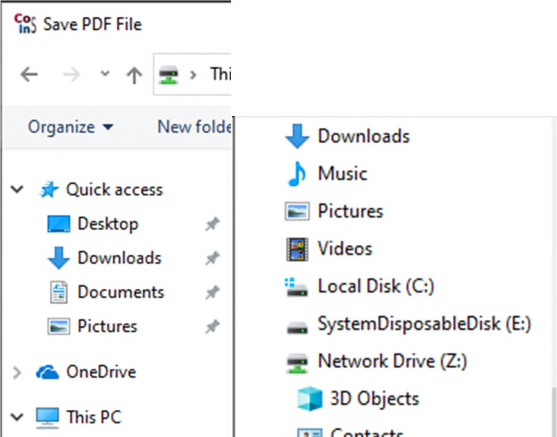
Task: Click the Forward navigation arrow
Action: tap(71, 75)
